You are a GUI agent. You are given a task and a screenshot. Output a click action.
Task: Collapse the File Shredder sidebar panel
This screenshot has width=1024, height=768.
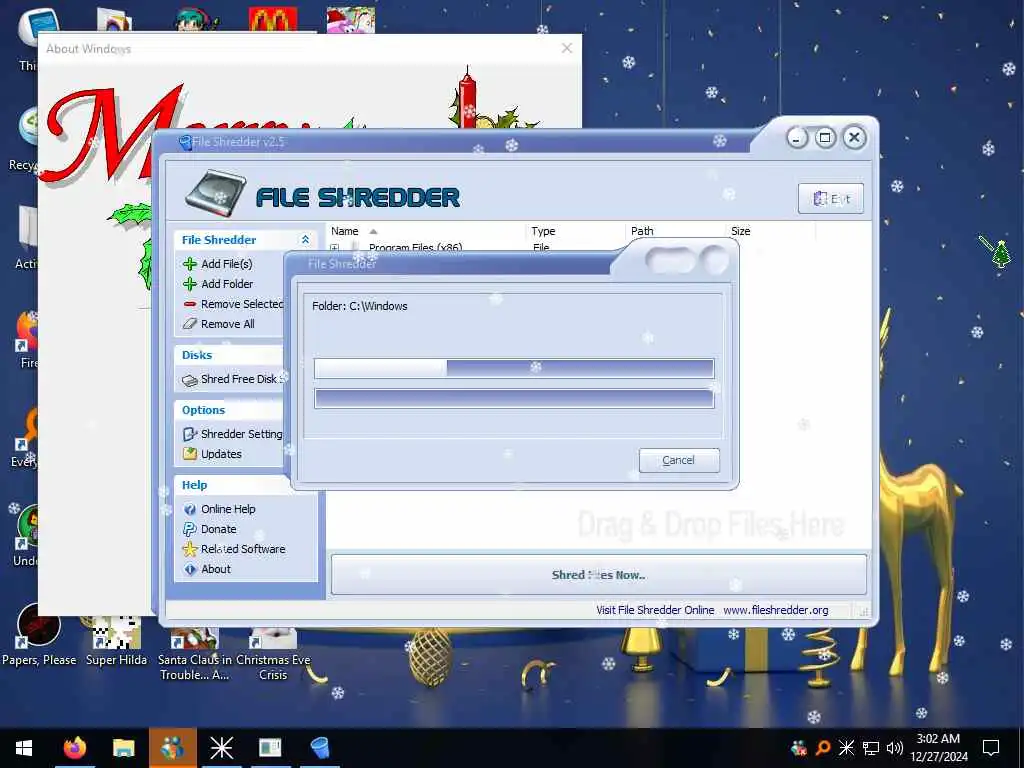click(x=305, y=240)
